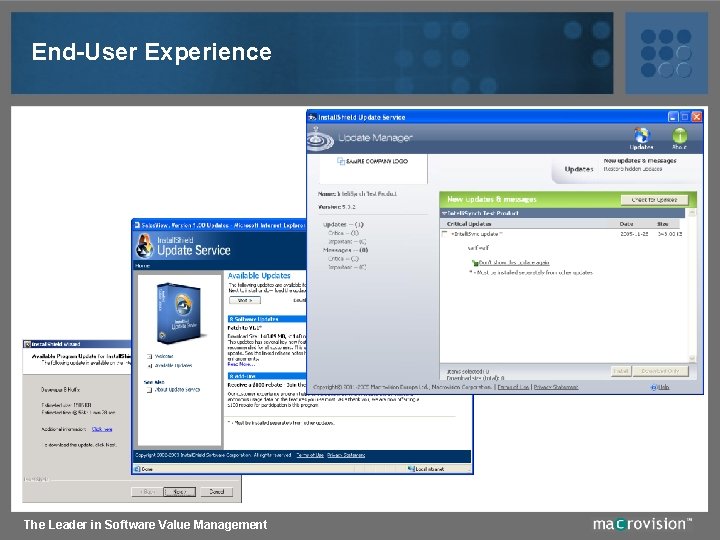Click the InstallShield Update Service globe logo
The width and height of the screenshot is (720, 540).
(x=145, y=246)
